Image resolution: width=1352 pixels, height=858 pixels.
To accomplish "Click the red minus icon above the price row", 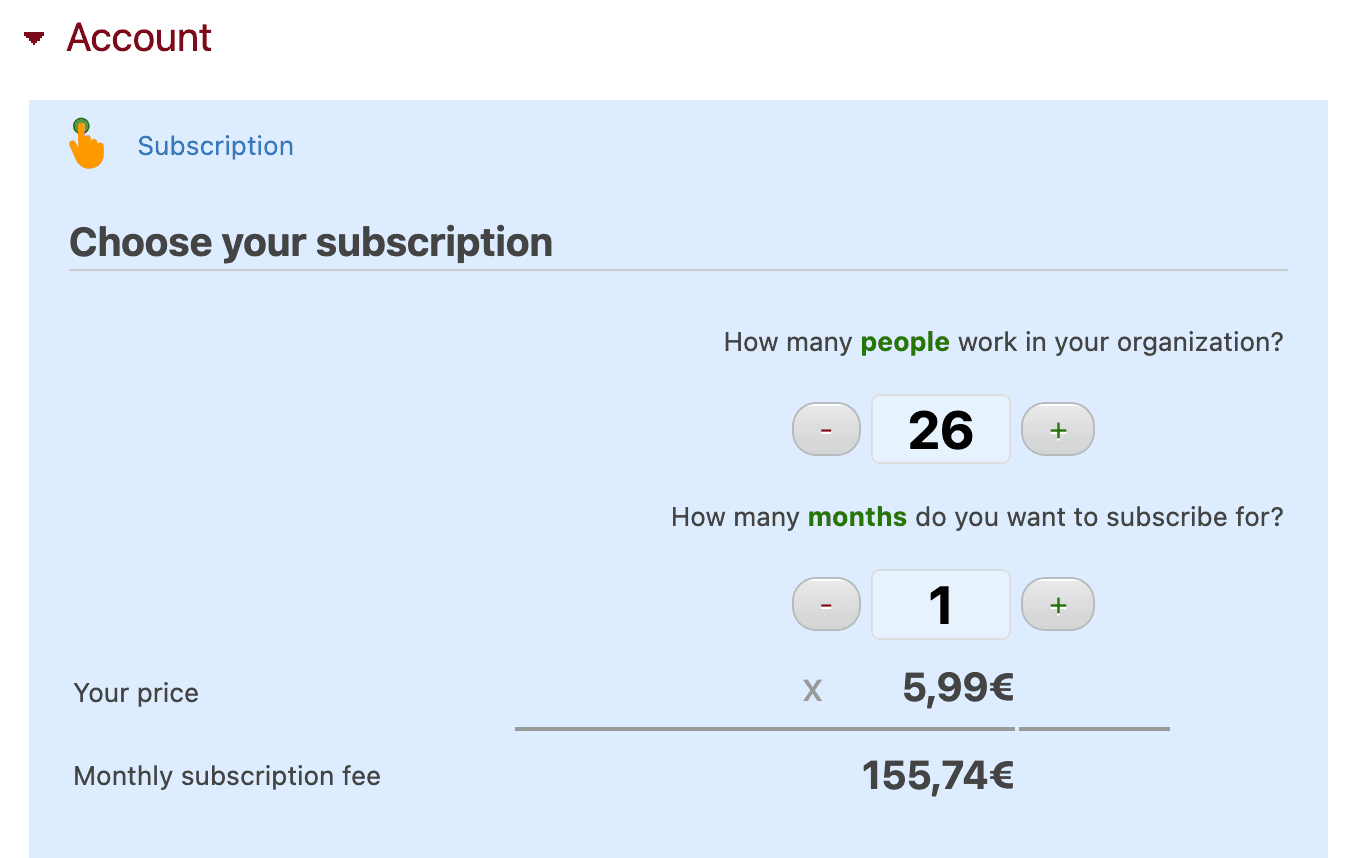I will (826, 604).
